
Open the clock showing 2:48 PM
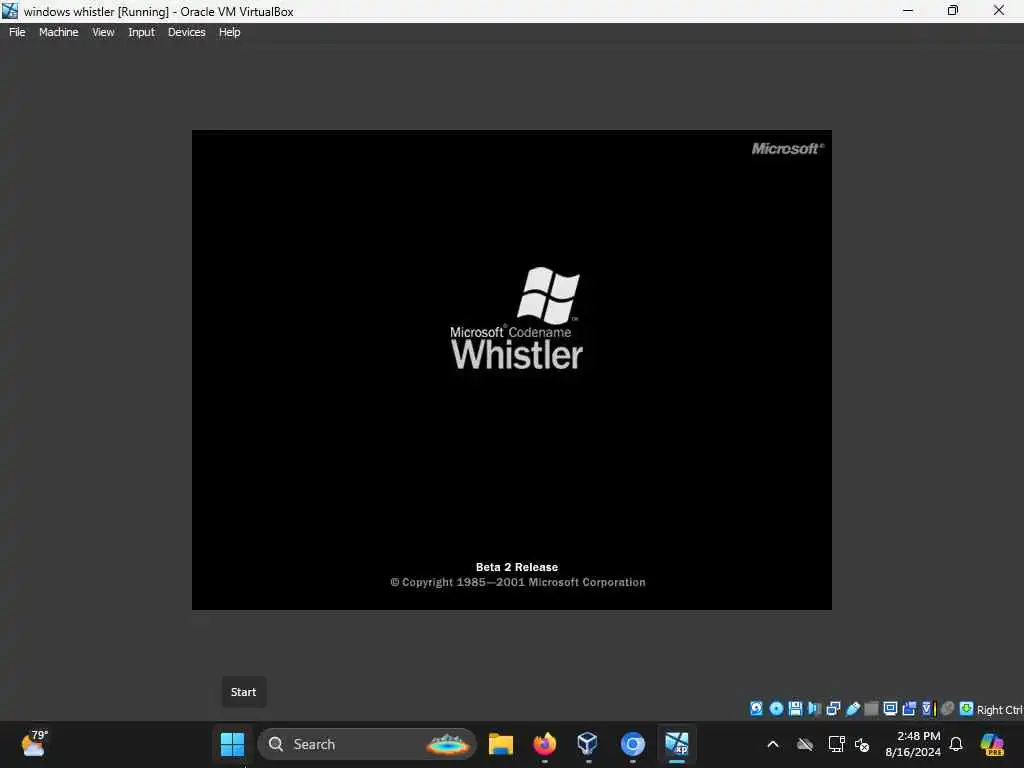click(913, 744)
